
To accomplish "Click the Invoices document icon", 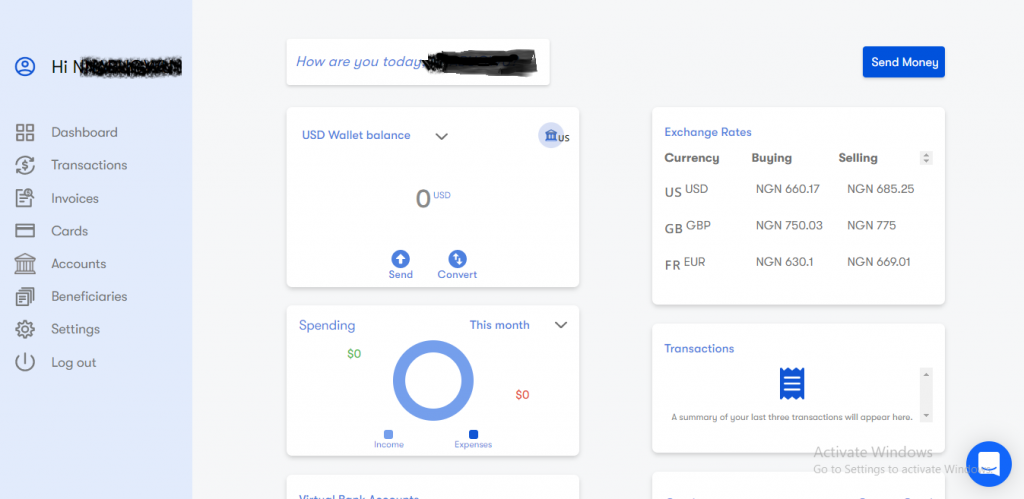I will (25, 198).
